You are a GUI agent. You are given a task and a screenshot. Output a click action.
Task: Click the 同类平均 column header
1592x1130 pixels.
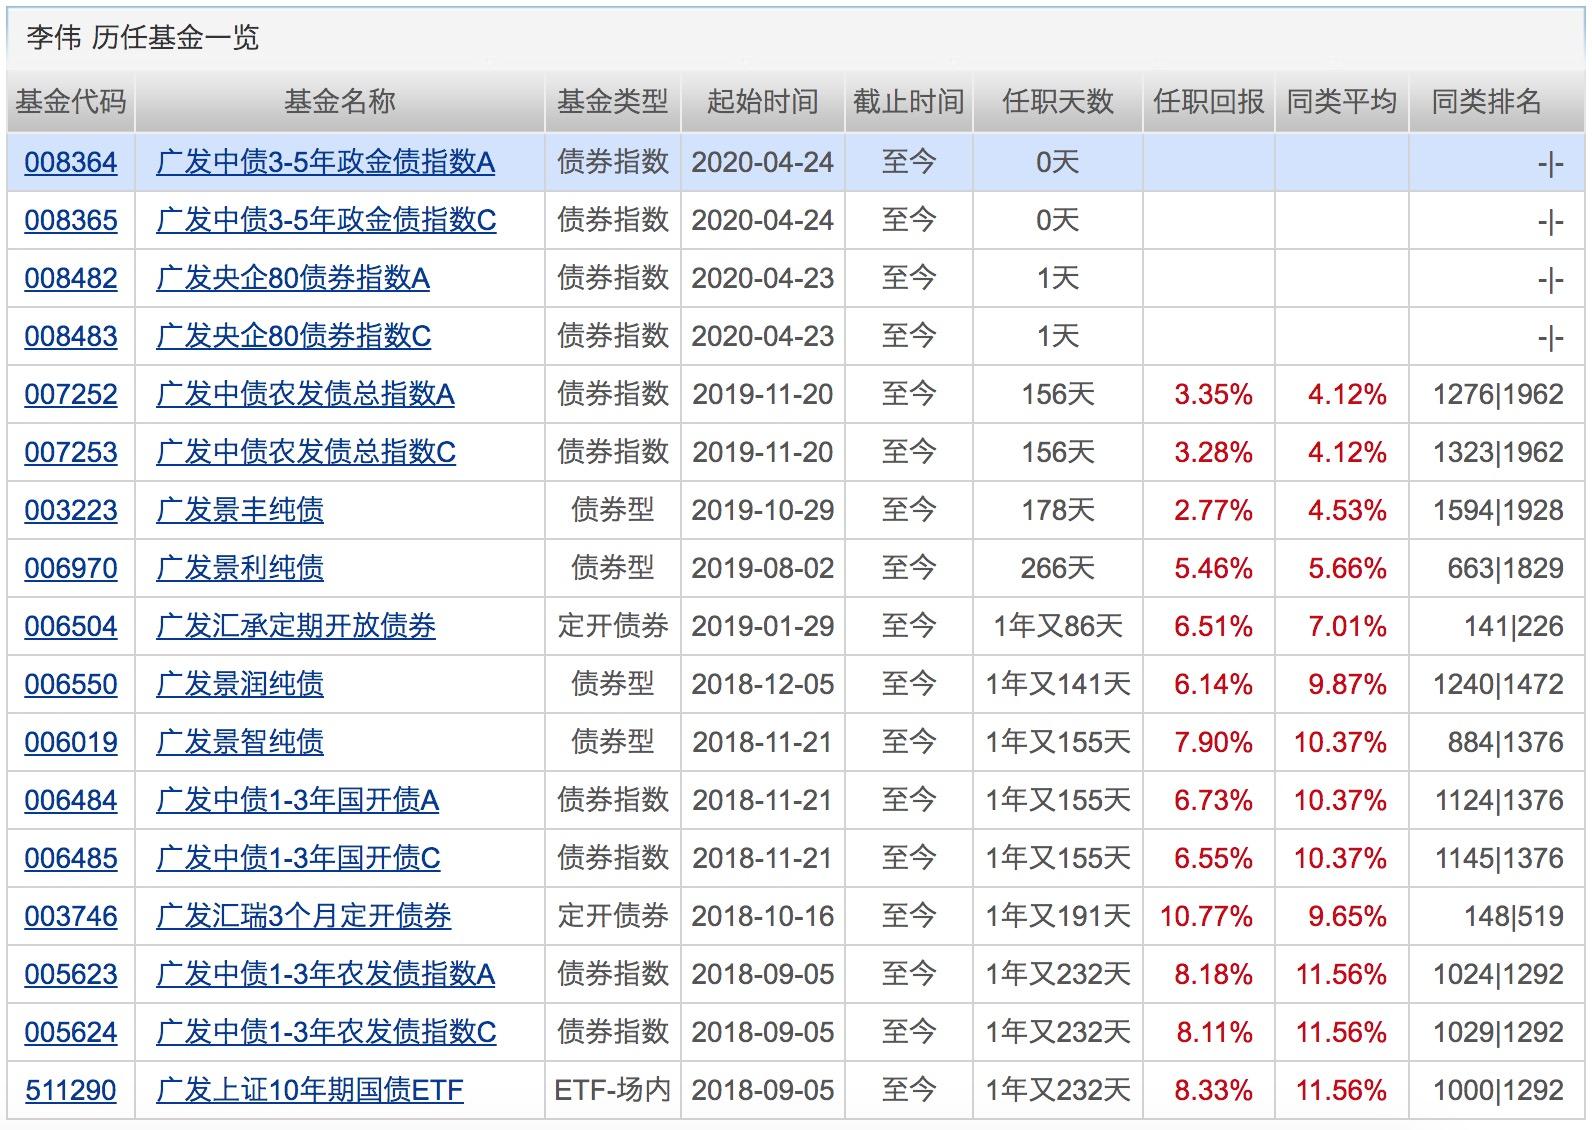coord(1342,101)
